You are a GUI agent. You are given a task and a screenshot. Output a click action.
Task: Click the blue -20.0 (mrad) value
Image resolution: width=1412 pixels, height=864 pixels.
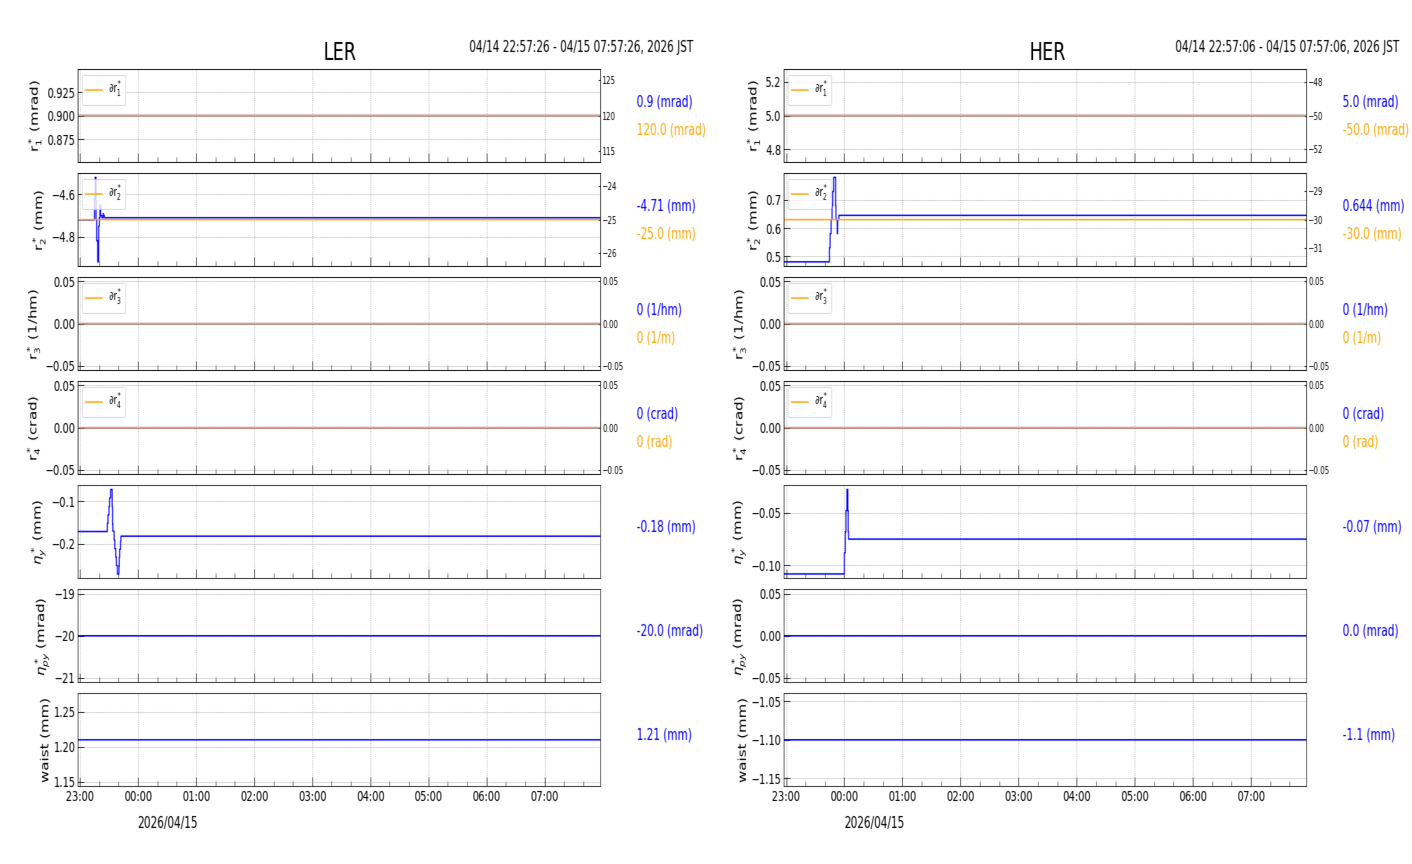point(669,631)
